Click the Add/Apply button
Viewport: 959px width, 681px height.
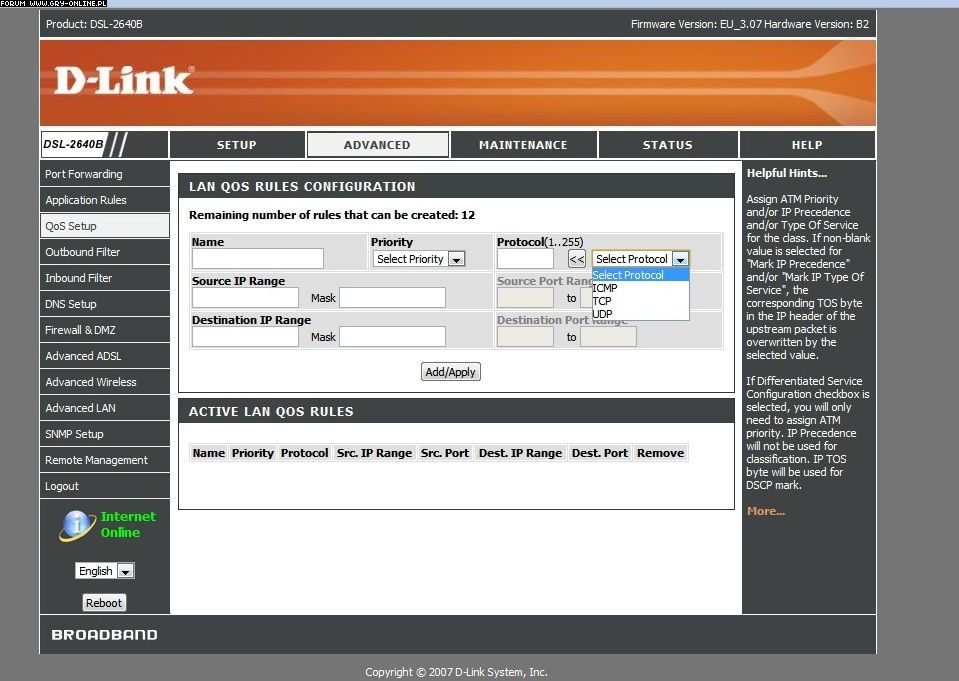click(x=451, y=371)
